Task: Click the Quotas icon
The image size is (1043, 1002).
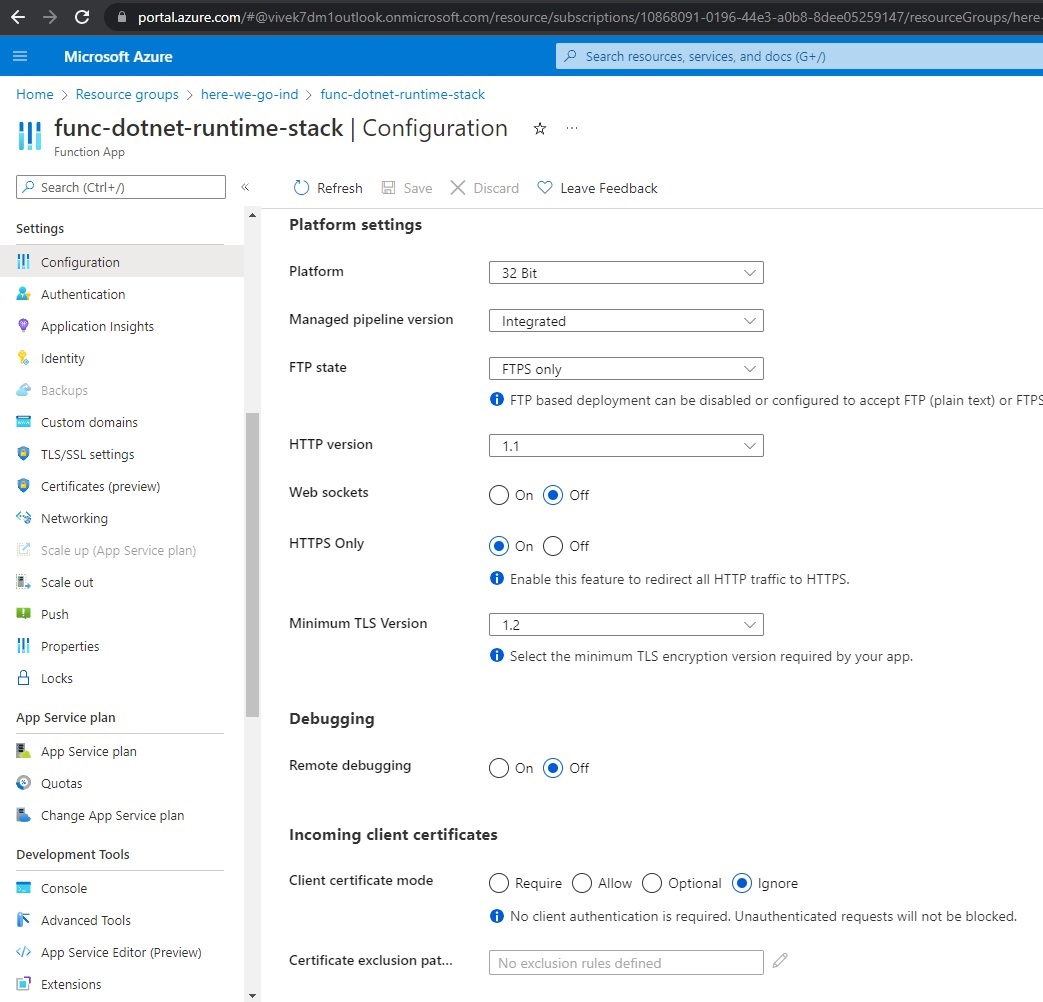Action: [23, 782]
